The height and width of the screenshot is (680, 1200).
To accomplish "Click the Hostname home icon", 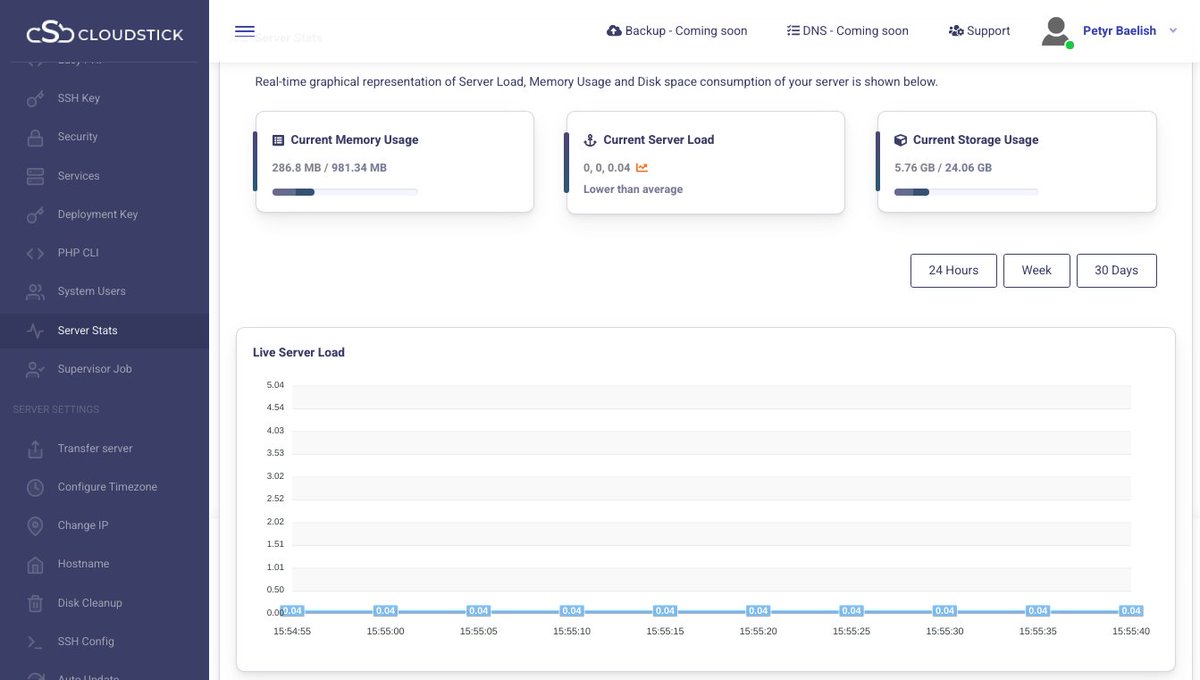I will click(35, 565).
